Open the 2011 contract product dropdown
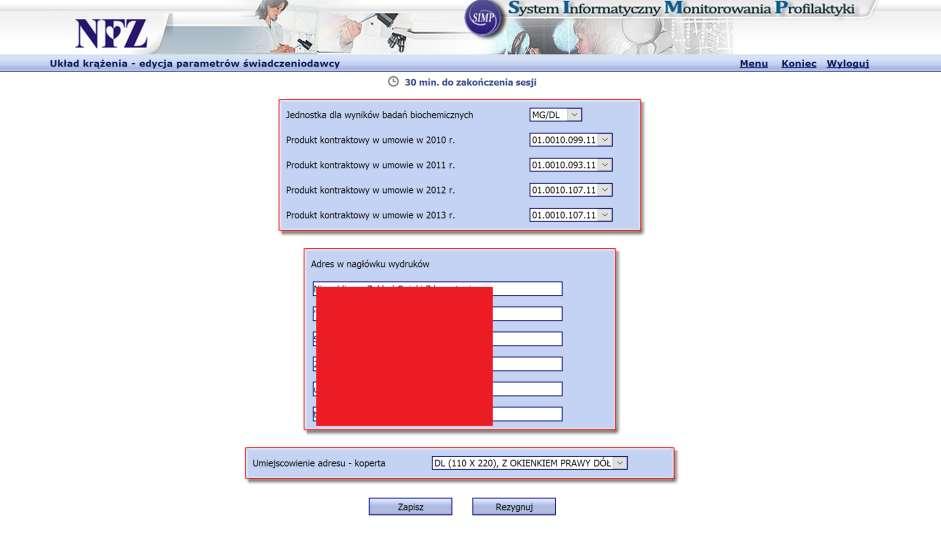The width and height of the screenshot is (941, 542). 570,165
